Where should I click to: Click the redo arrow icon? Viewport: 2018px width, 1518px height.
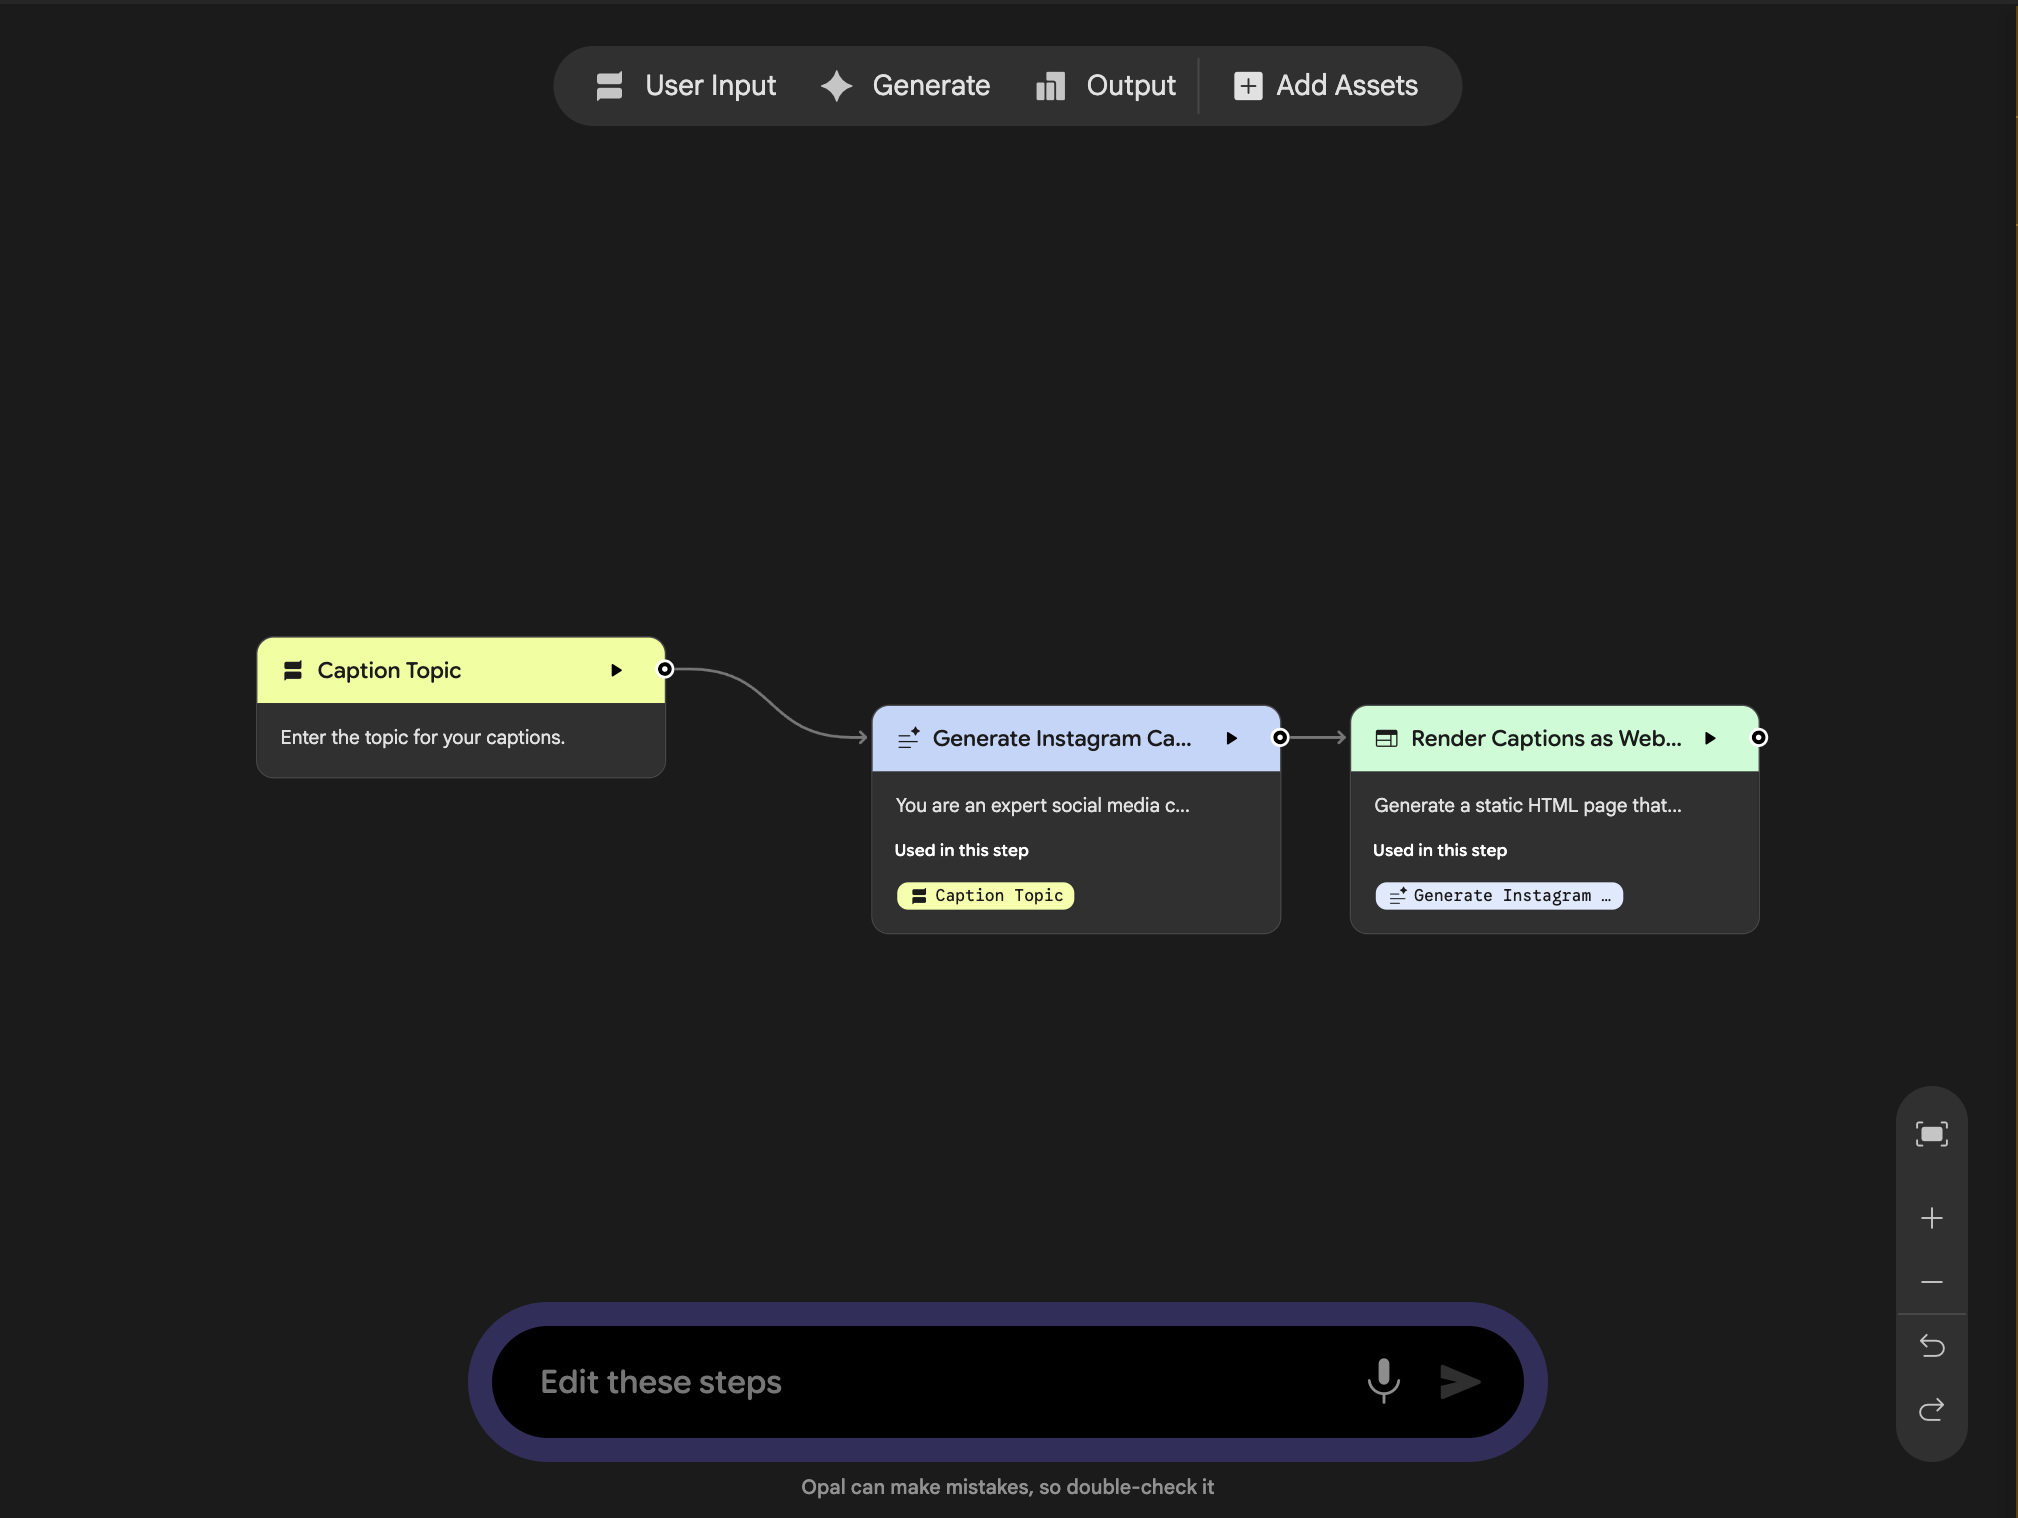[1931, 1410]
